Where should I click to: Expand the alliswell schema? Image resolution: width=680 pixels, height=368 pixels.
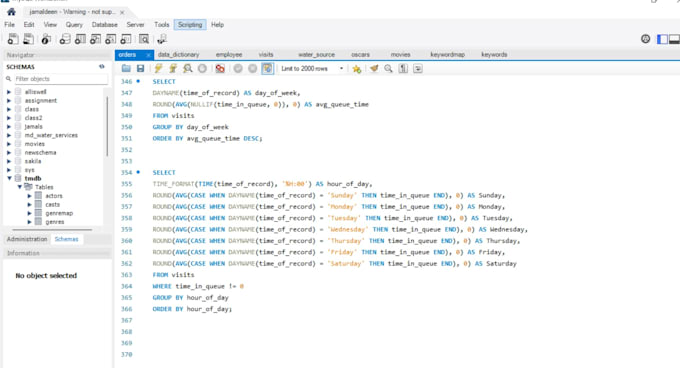(9, 92)
